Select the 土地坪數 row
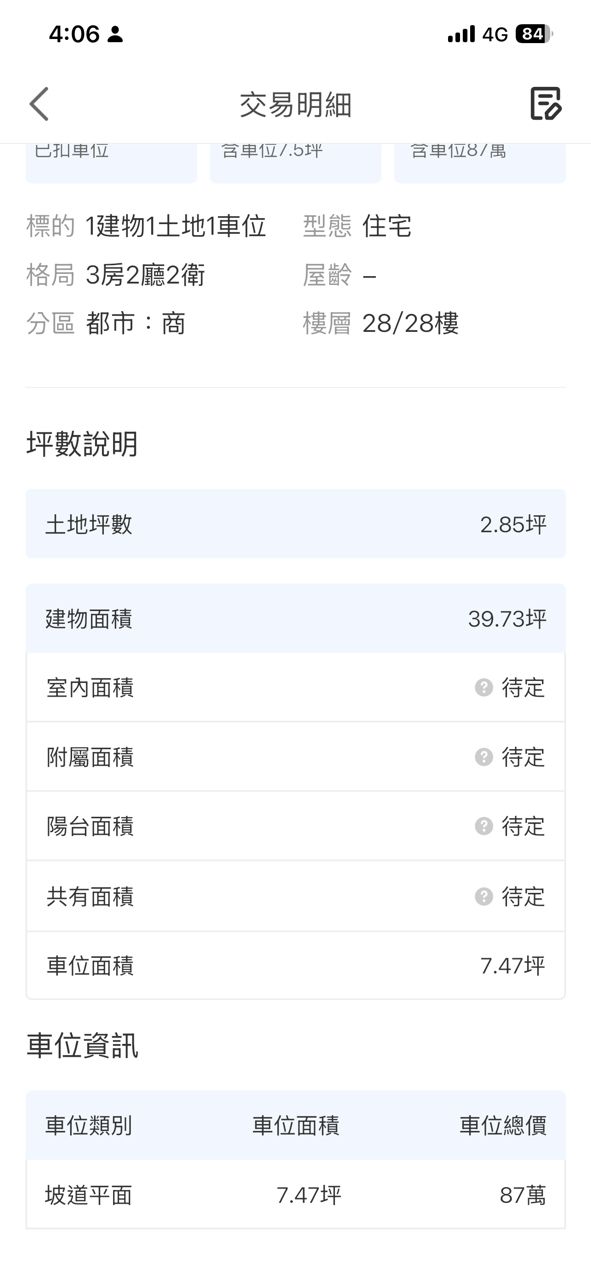 coord(296,524)
